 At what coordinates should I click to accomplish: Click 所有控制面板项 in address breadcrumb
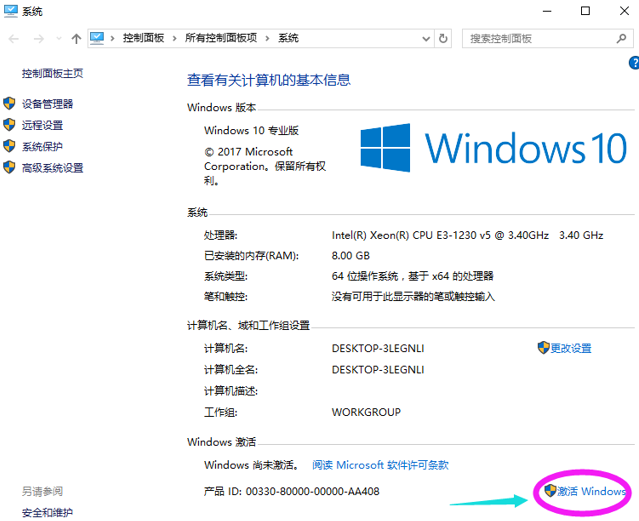click(221, 38)
